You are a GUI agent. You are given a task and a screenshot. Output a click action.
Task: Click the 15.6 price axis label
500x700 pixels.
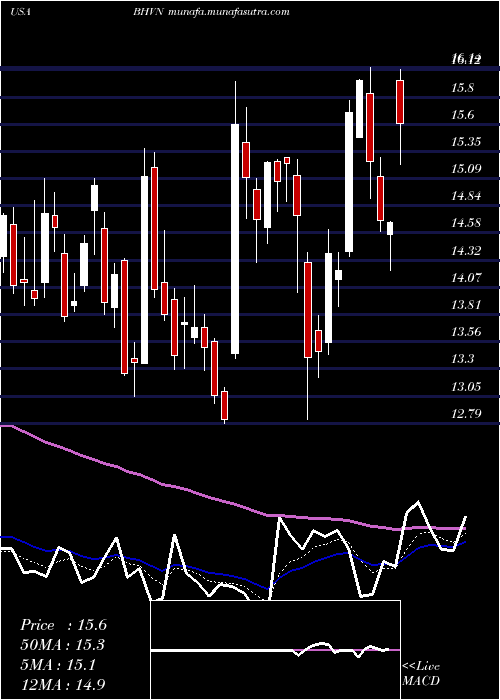tap(463, 115)
